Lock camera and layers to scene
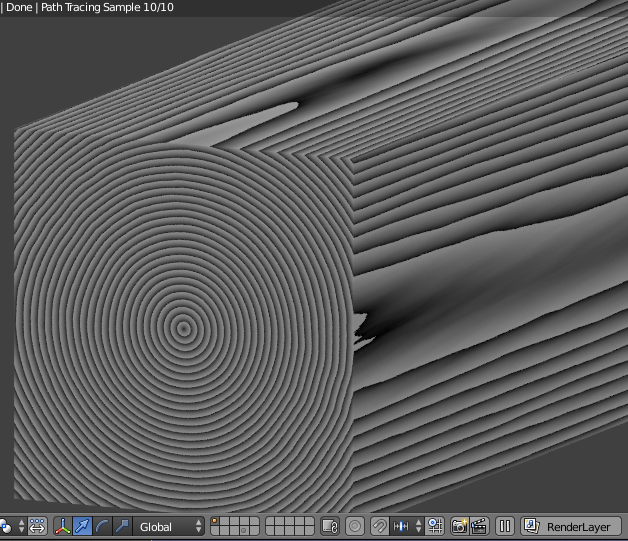628x541 pixels. [x=330, y=526]
